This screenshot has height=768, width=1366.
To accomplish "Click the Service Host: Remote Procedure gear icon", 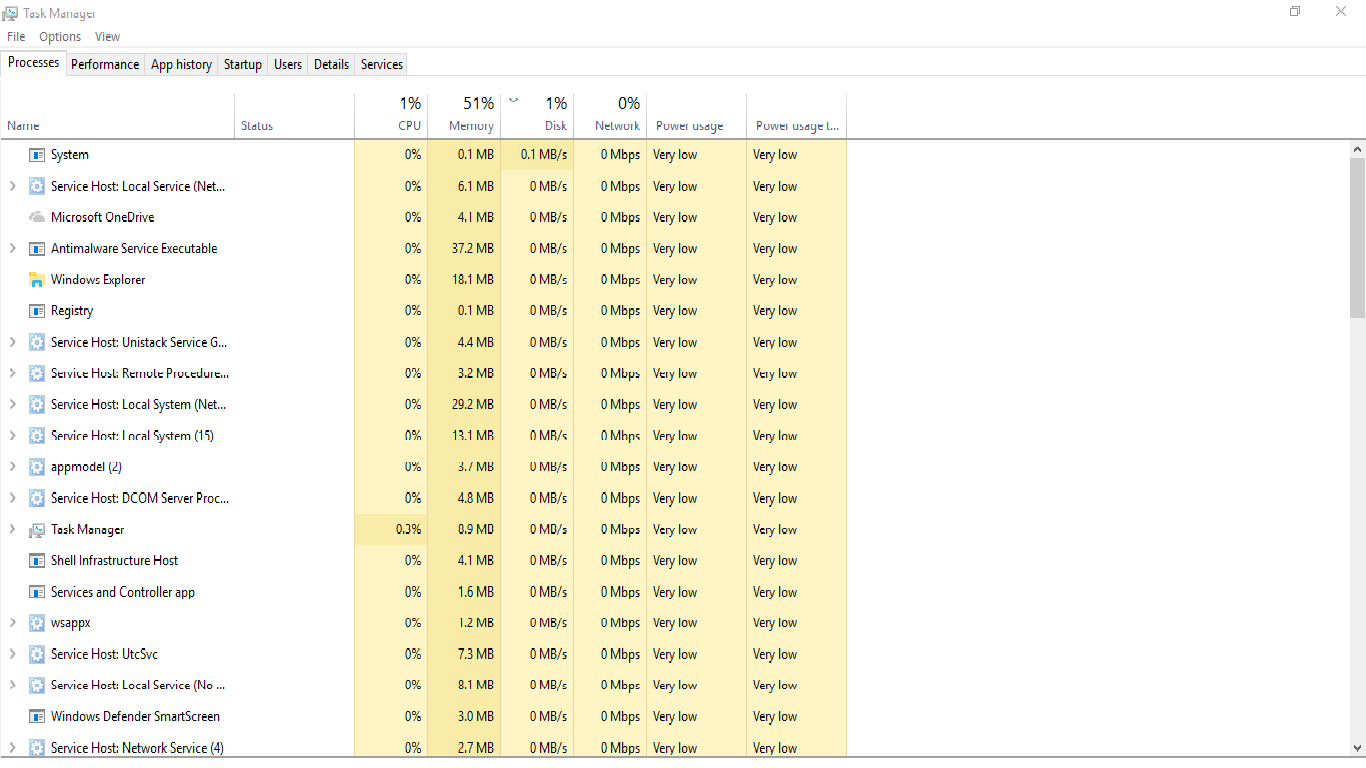I will point(37,373).
